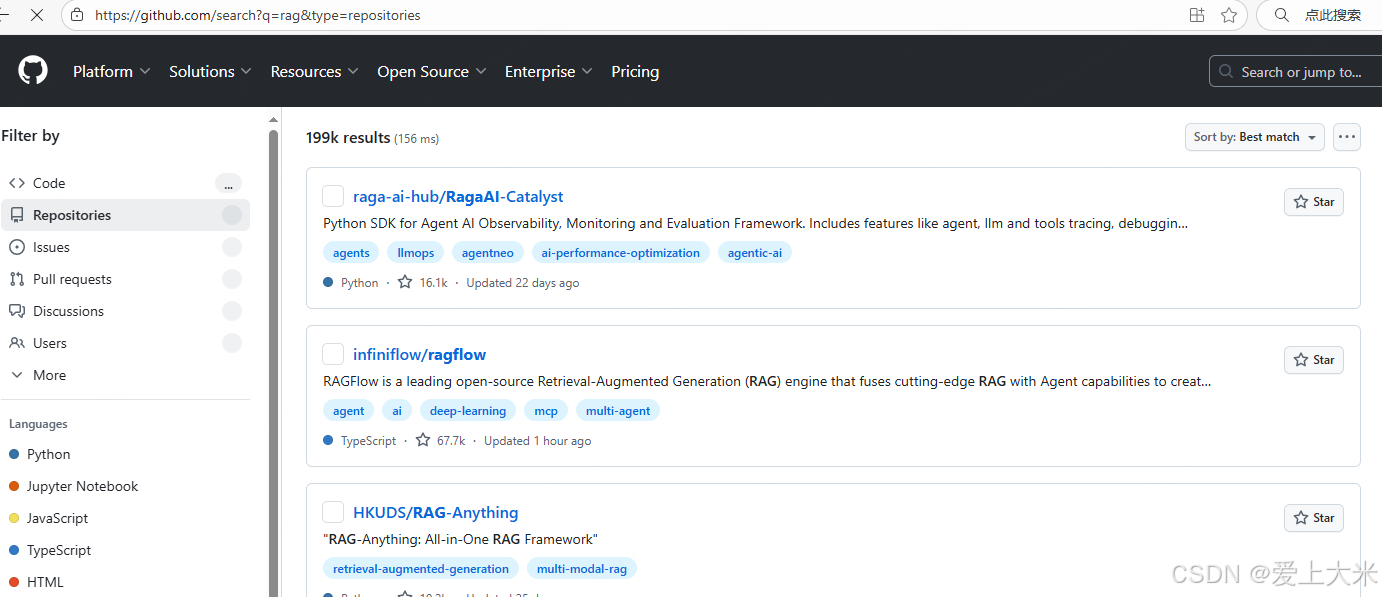Open the QR/extension grid icon in address bar
The width and height of the screenshot is (1382, 597).
[x=1197, y=15]
